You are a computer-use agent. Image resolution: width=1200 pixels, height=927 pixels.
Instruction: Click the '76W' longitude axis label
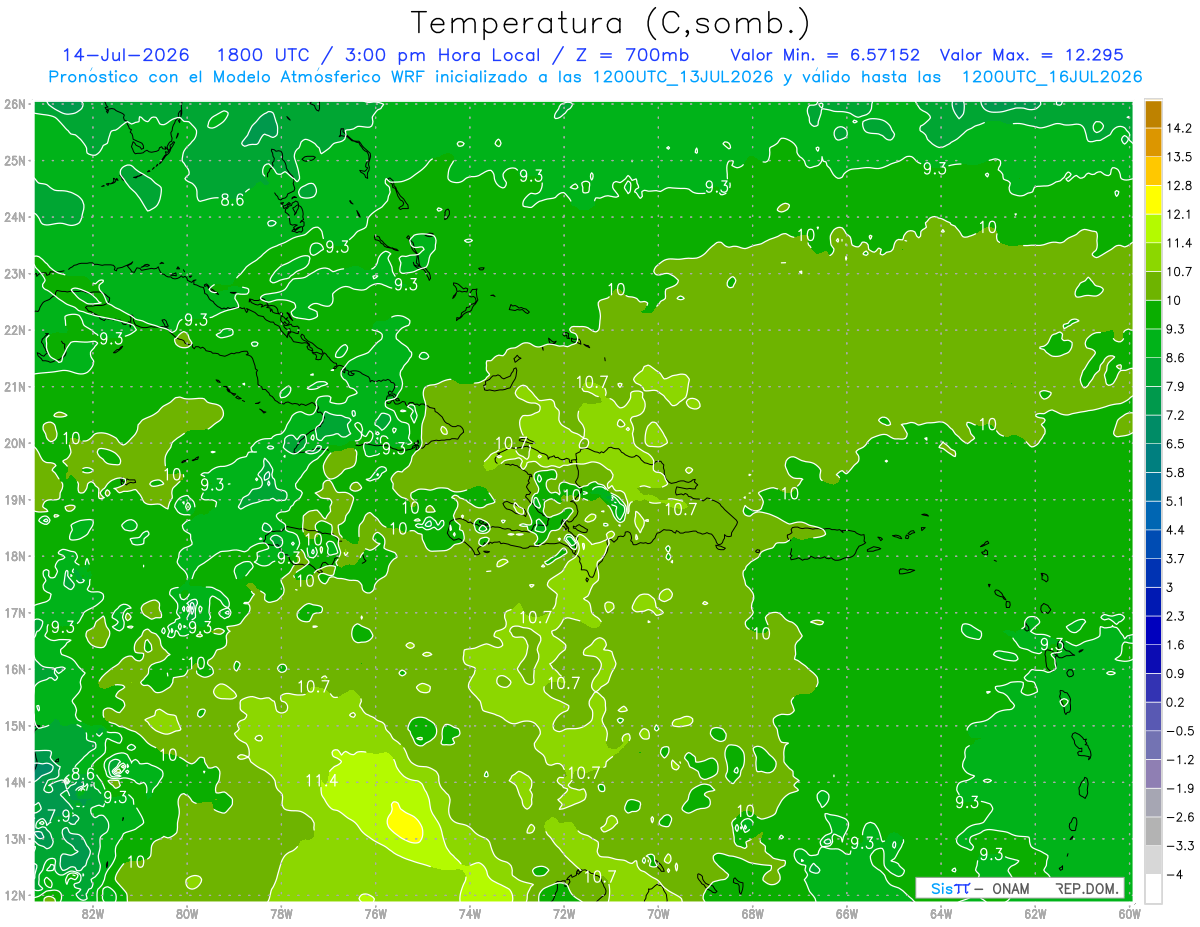tap(375, 913)
